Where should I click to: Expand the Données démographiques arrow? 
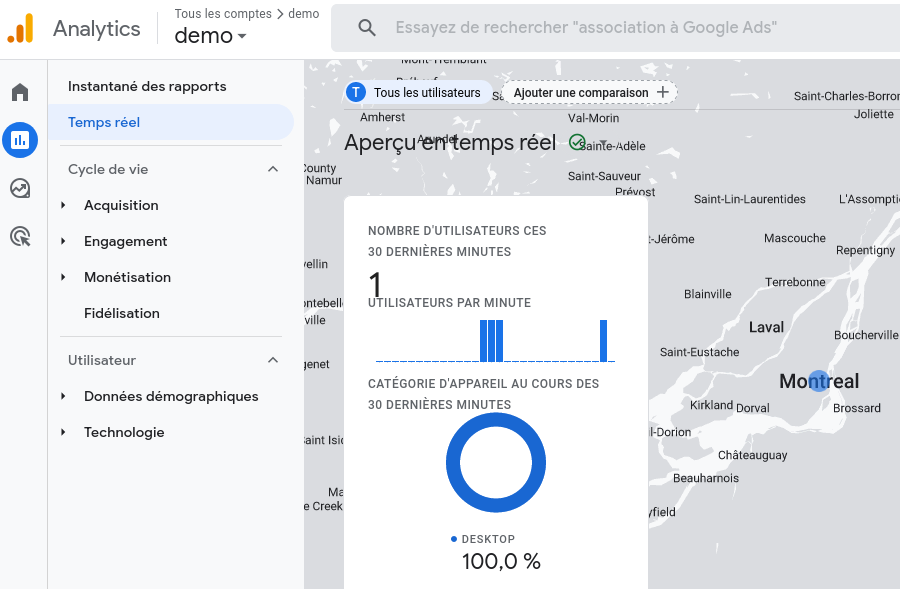pyautogui.click(x=63, y=396)
